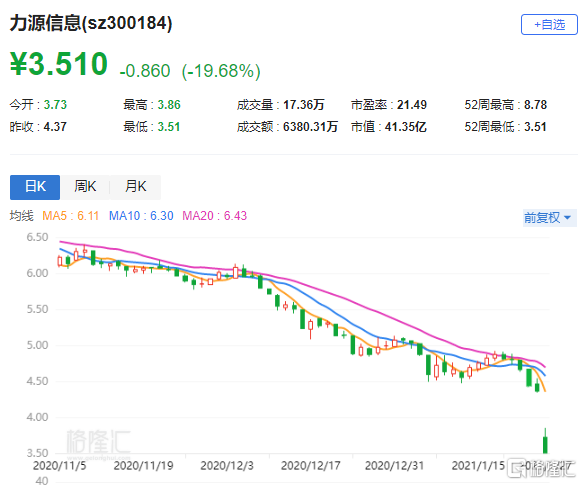Screen dimensions: 582x485
Task: Click the 2020/11/5 date axis label
Action: tap(59, 465)
